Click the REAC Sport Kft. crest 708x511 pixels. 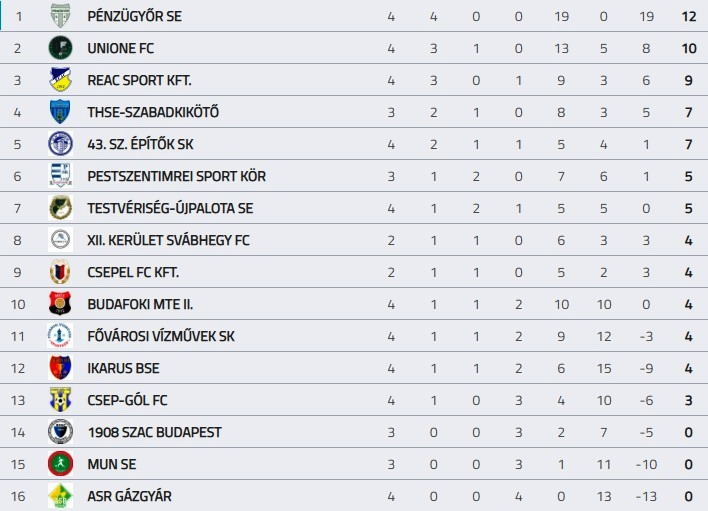61,80
